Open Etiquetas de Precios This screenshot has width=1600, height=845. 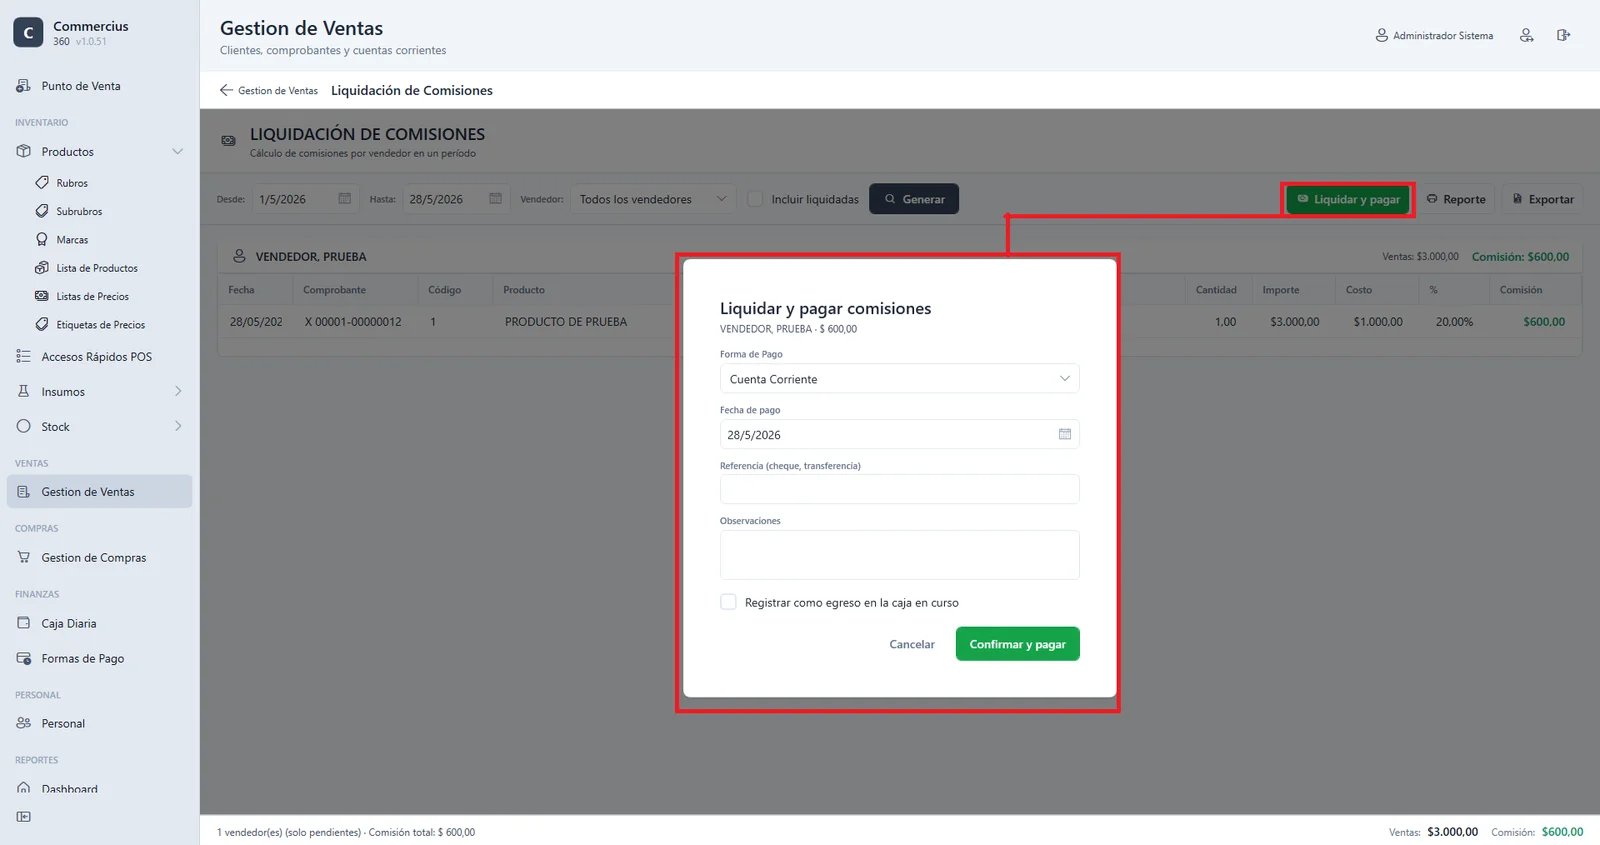click(100, 325)
